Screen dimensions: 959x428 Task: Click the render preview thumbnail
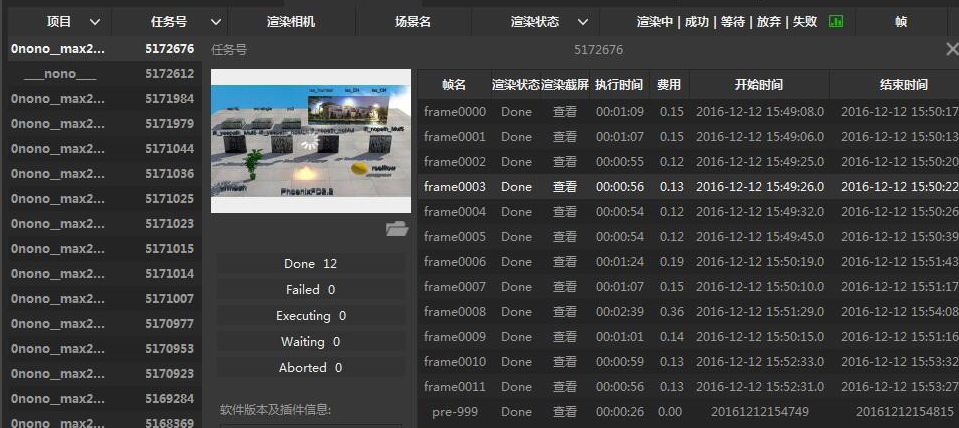[310, 140]
